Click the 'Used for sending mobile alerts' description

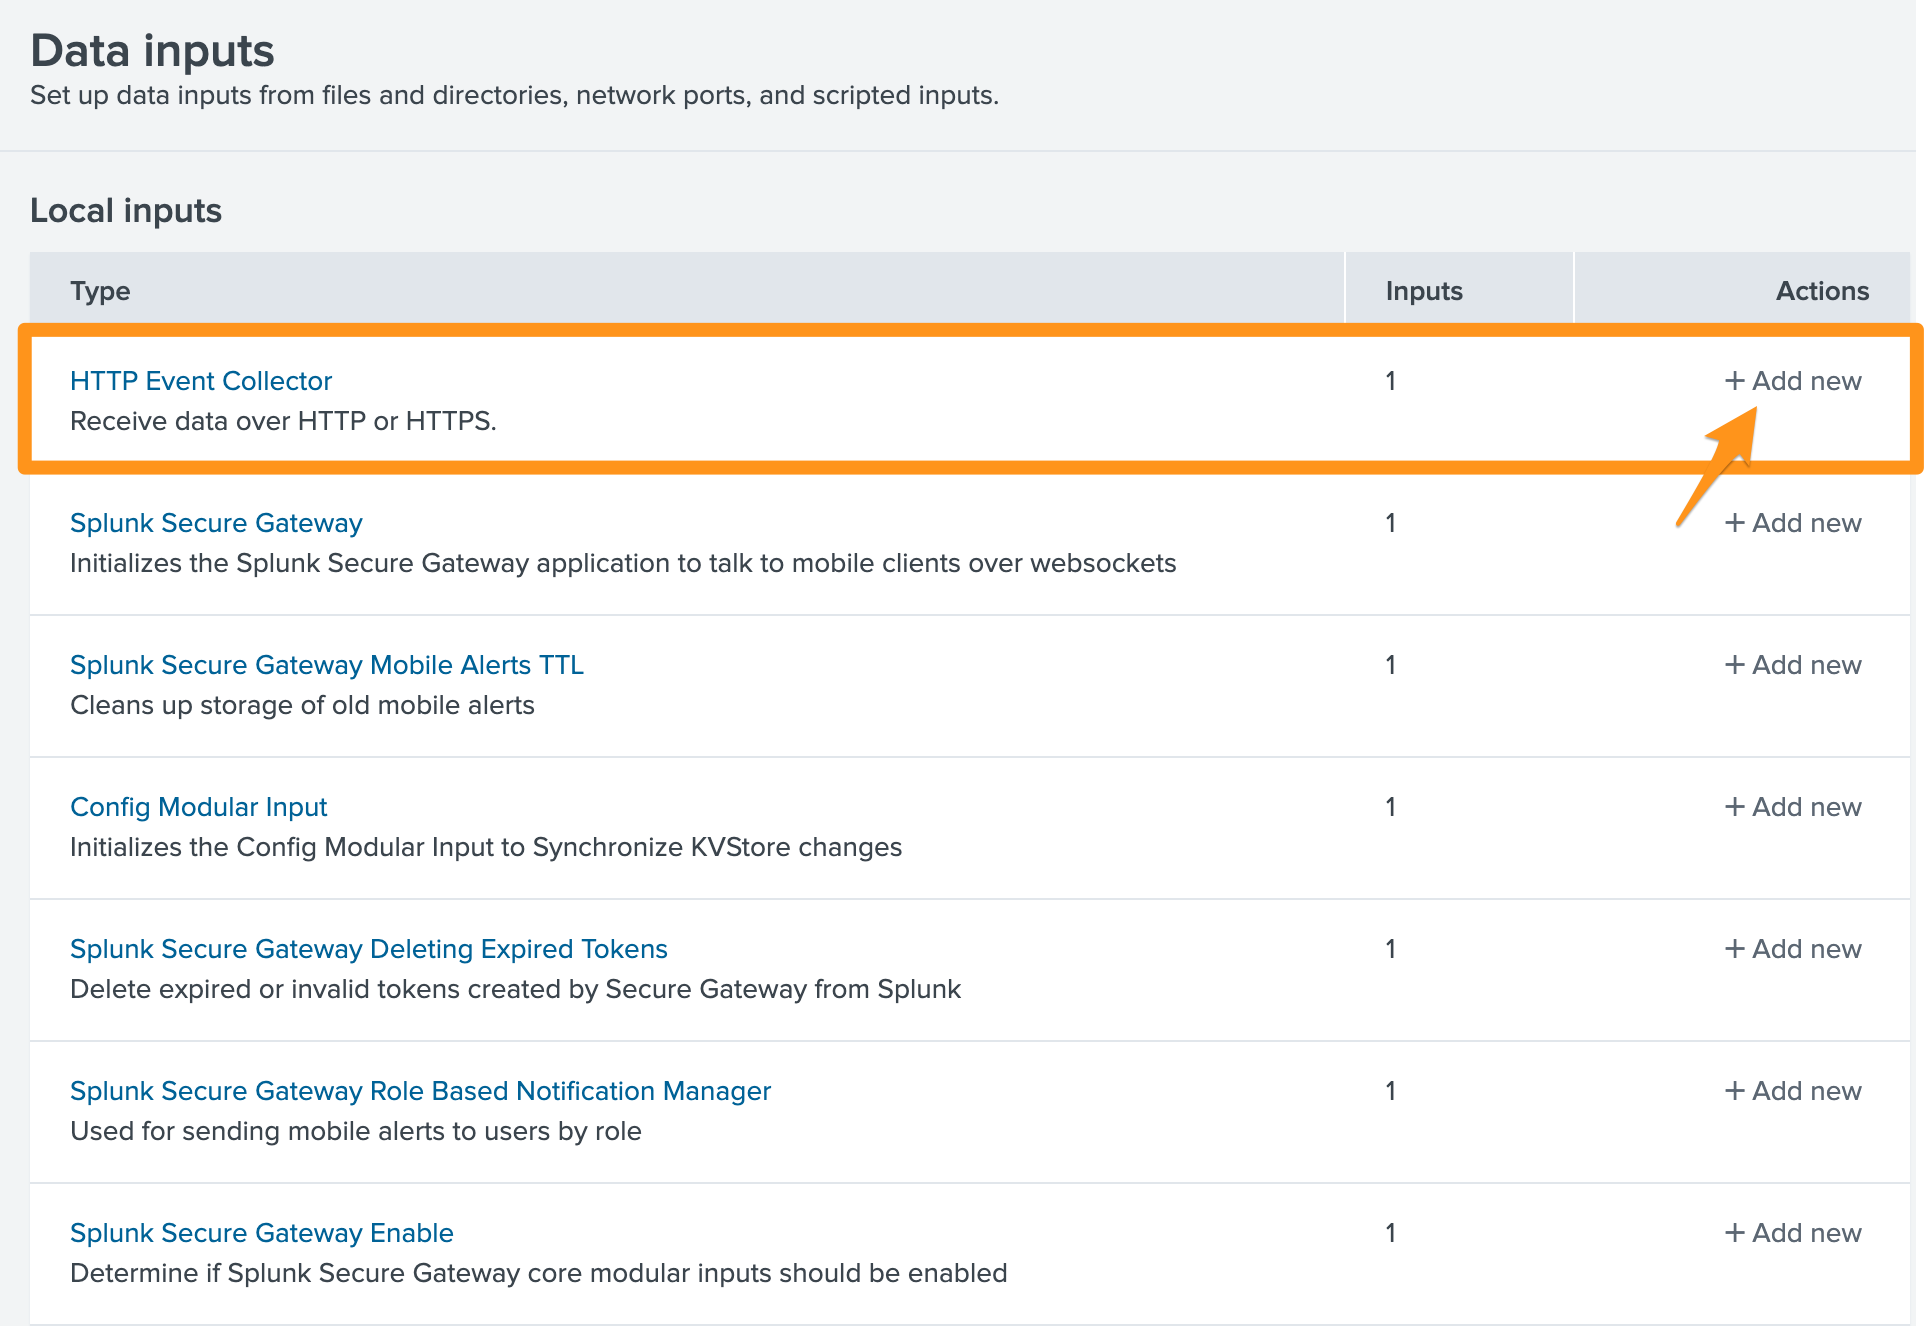[356, 1131]
